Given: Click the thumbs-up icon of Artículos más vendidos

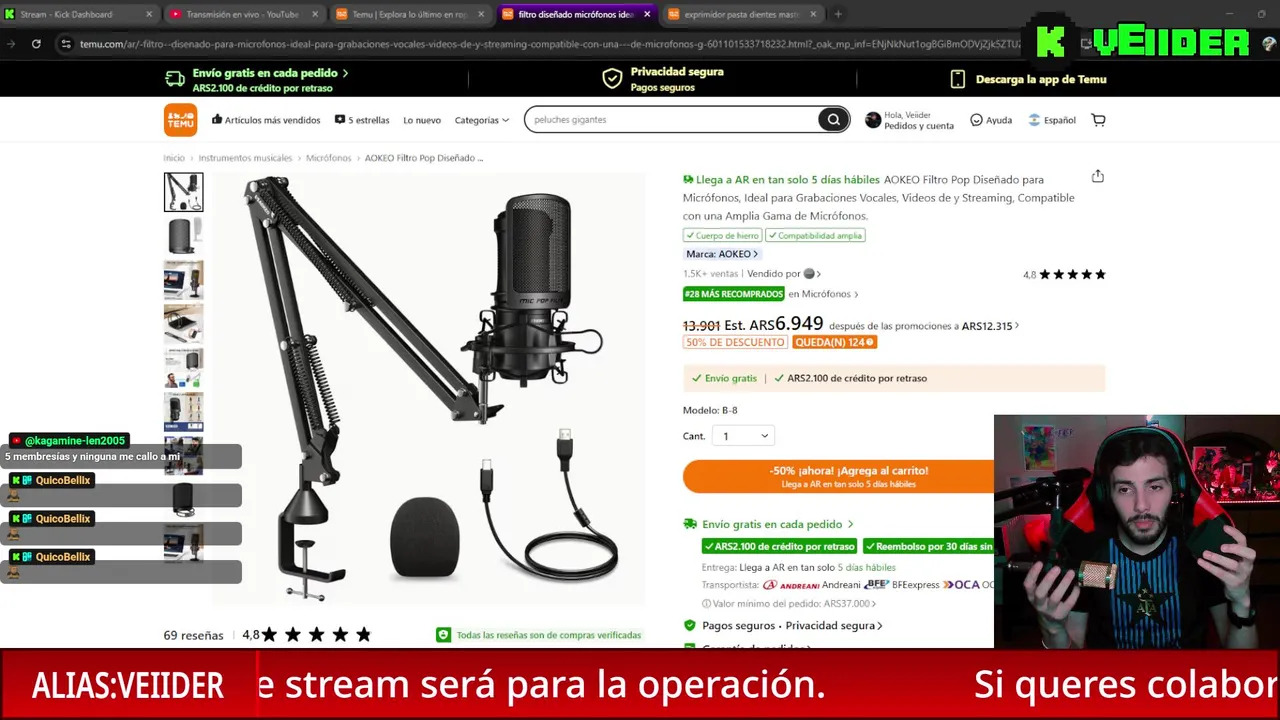Looking at the screenshot, I should (x=217, y=119).
